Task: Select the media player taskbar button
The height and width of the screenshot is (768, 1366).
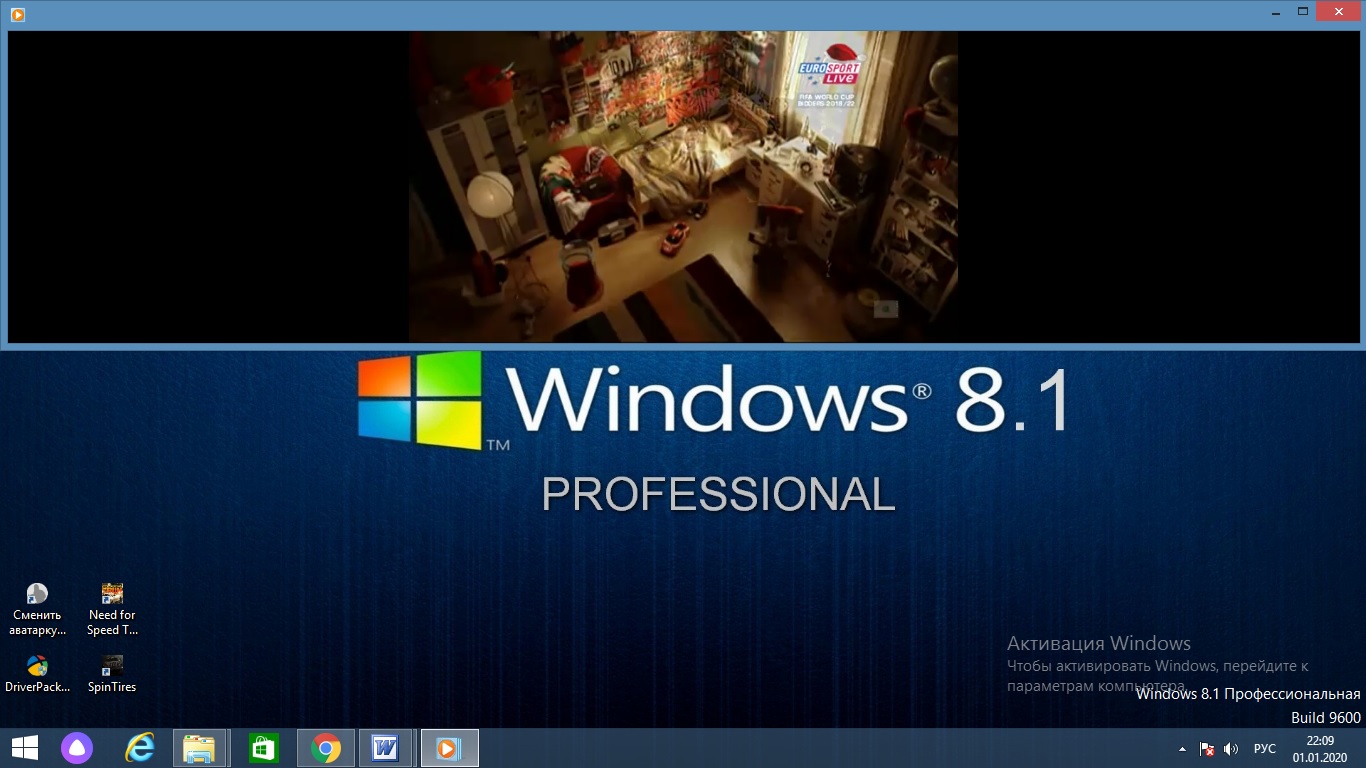Action: (449, 748)
